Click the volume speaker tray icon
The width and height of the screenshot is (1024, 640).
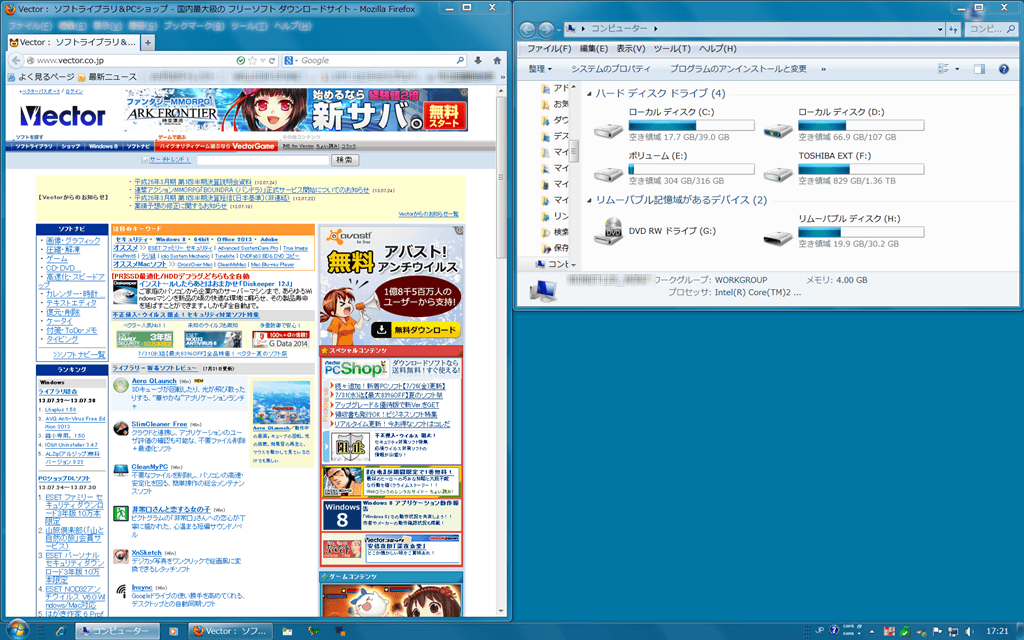pos(968,632)
